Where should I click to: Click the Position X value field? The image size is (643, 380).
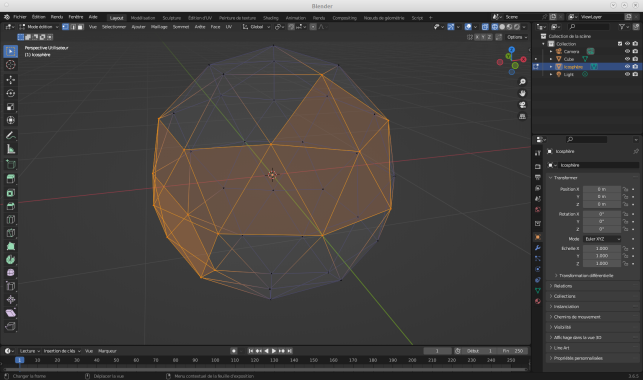tap(602, 189)
